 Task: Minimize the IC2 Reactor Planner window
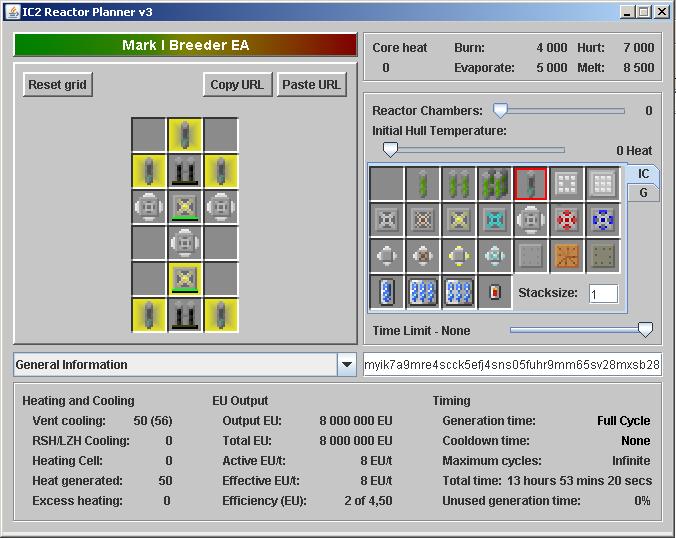(627, 12)
